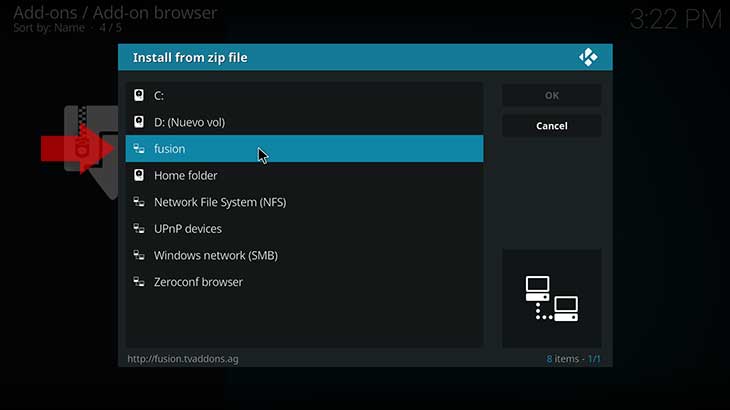
Task: Click the OK button
Action: point(552,95)
